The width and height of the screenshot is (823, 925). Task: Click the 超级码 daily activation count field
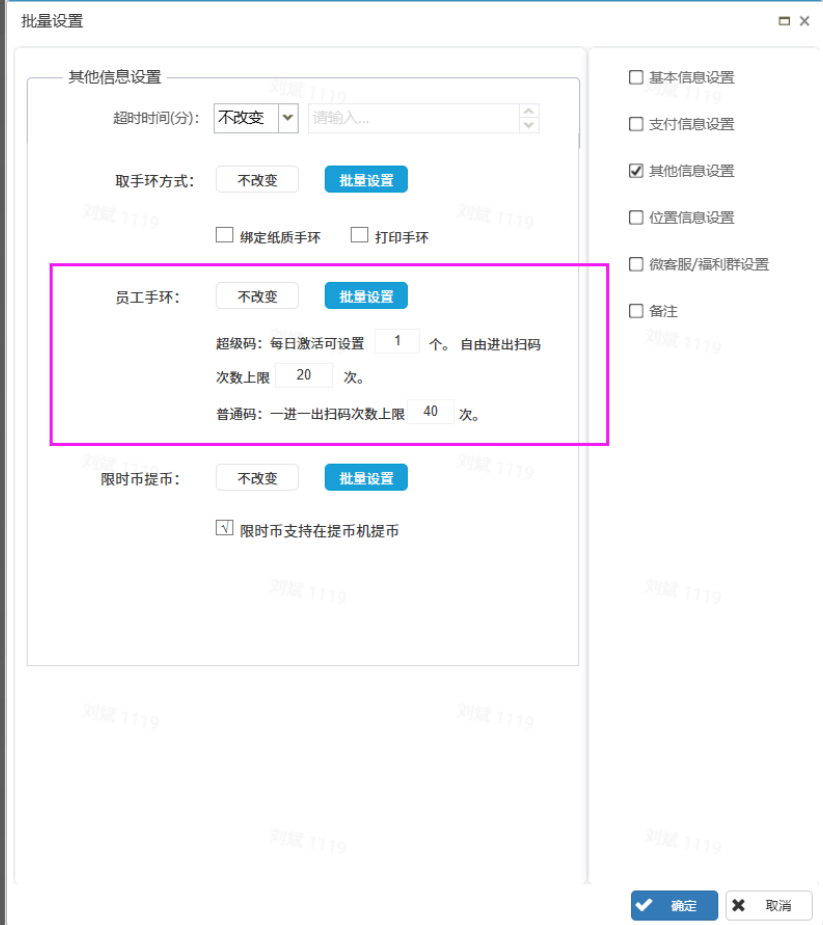397,342
